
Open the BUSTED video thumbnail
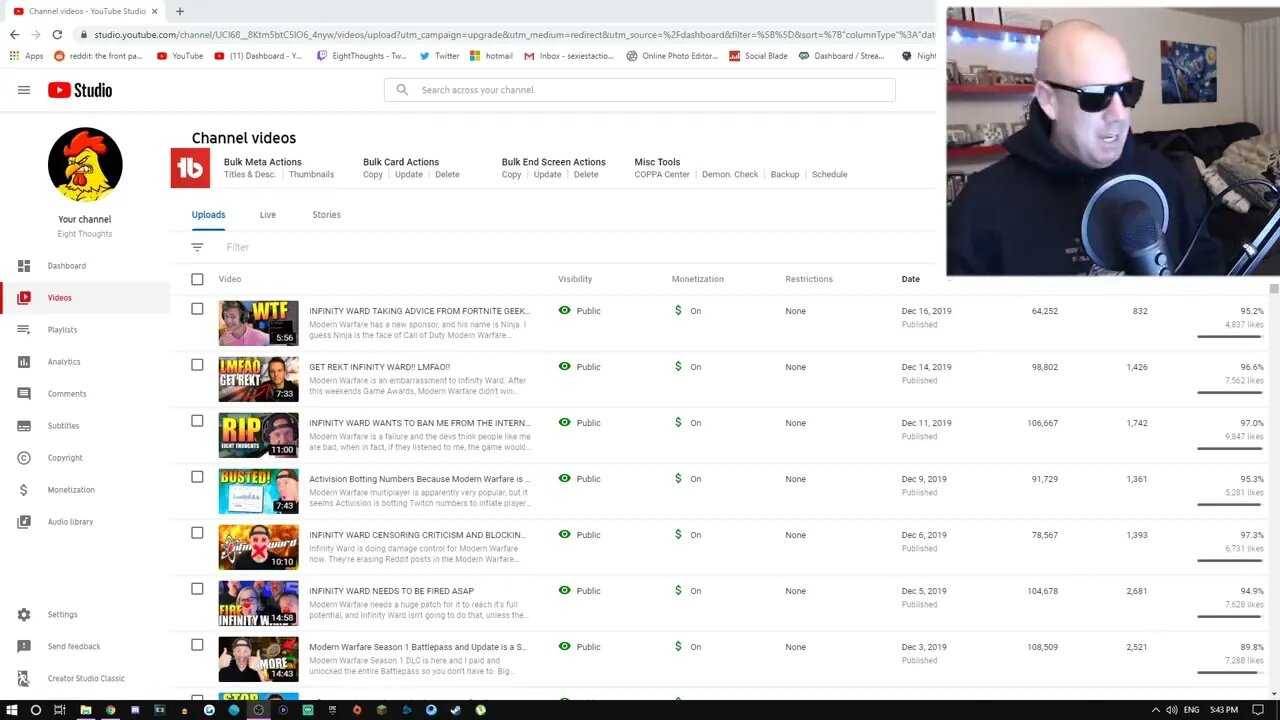point(259,491)
